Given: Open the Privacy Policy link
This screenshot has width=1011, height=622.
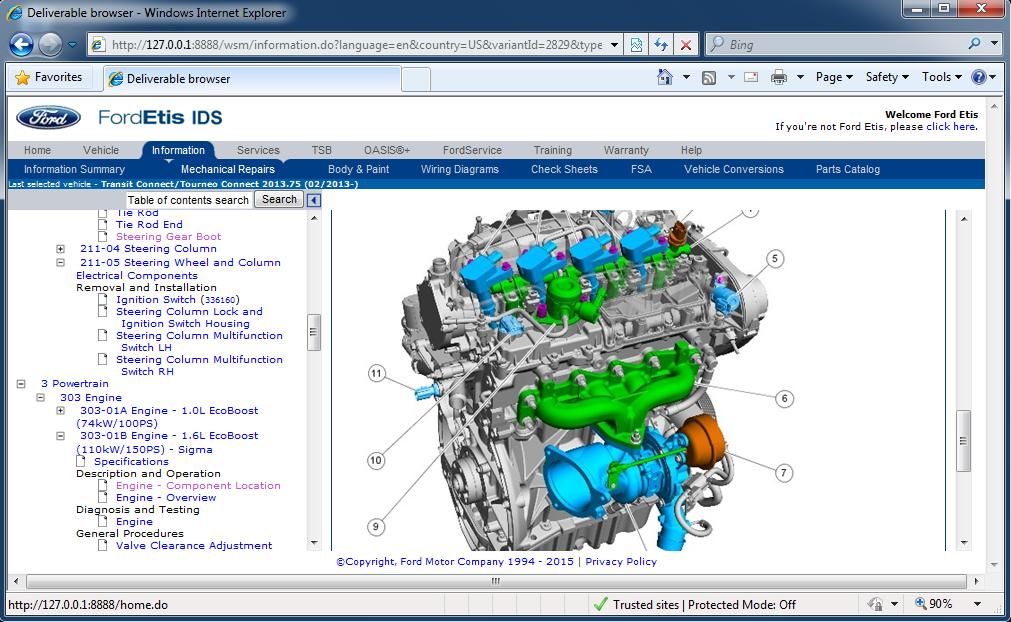Looking at the screenshot, I should (621, 561).
